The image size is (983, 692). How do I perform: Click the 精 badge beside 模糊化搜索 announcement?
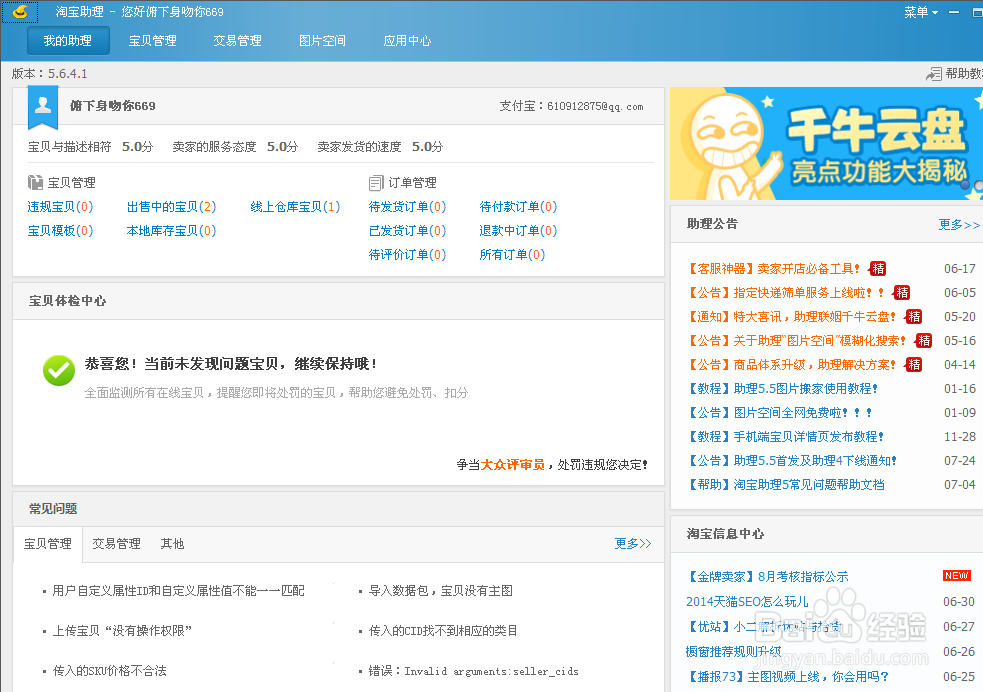[922, 340]
